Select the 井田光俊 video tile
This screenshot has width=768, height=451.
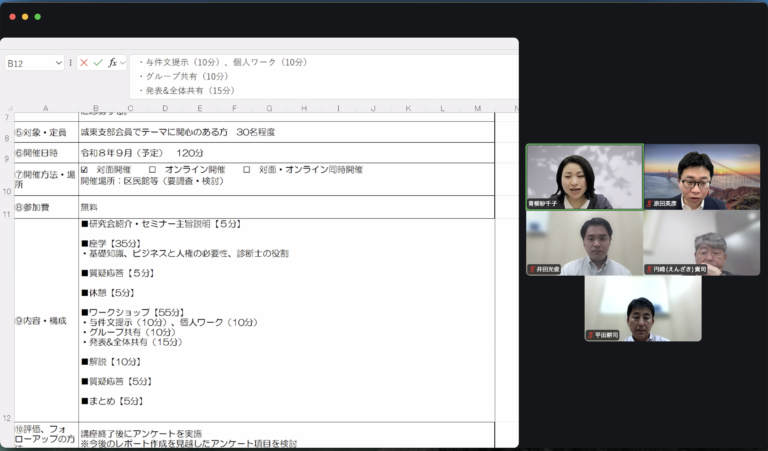[585, 243]
